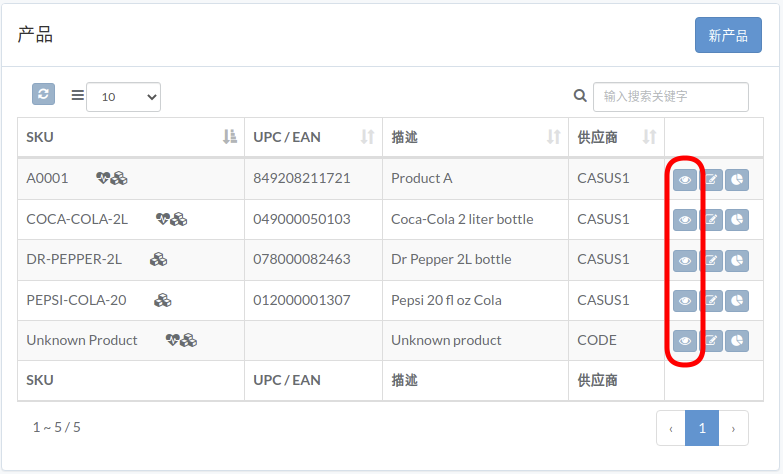Click supplier CASUS1 in A0001 row
Image resolution: width=783 pixels, height=474 pixels.
coord(603,178)
